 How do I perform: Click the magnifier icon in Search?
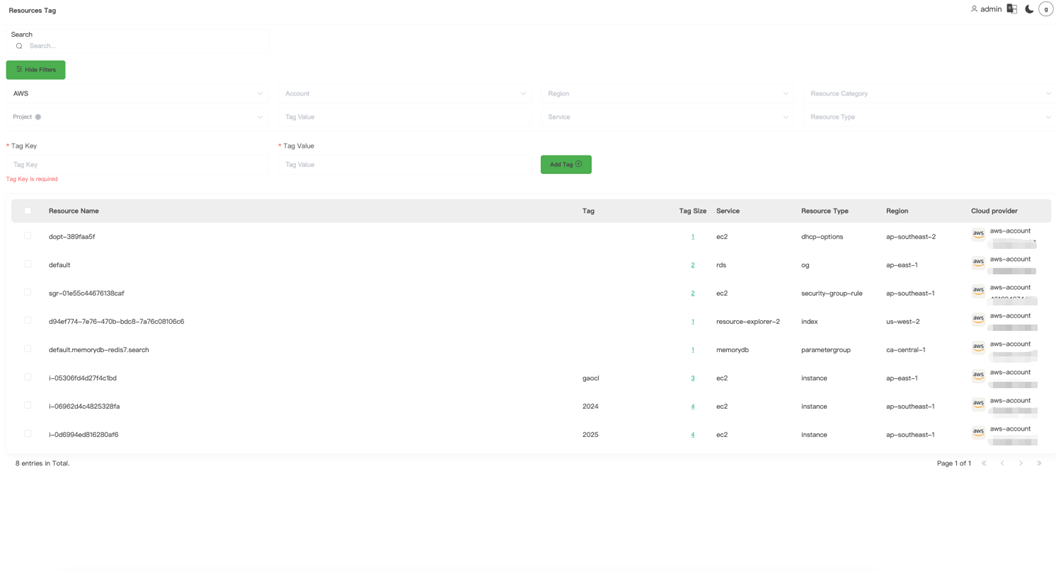tap(19, 46)
